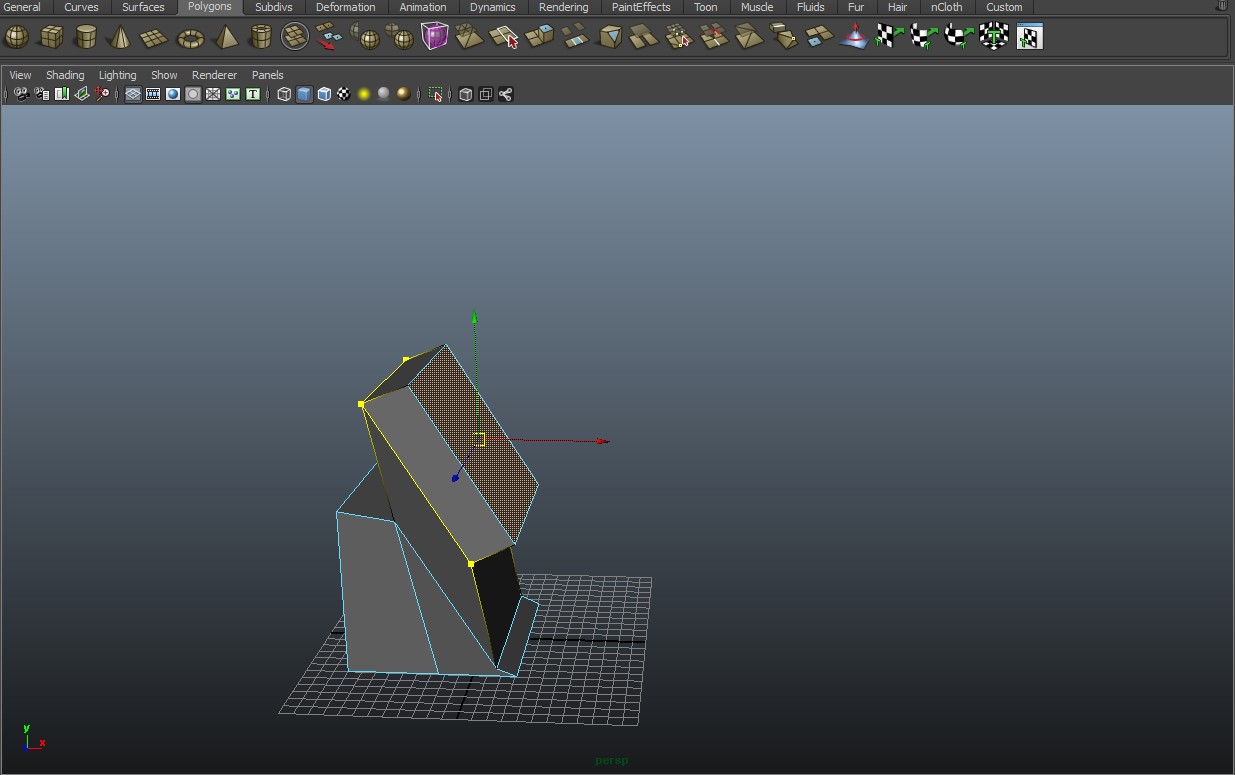The image size is (1235, 775).
Task: Create a polygon cube from the shelf
Action: [x=50, y=37]
